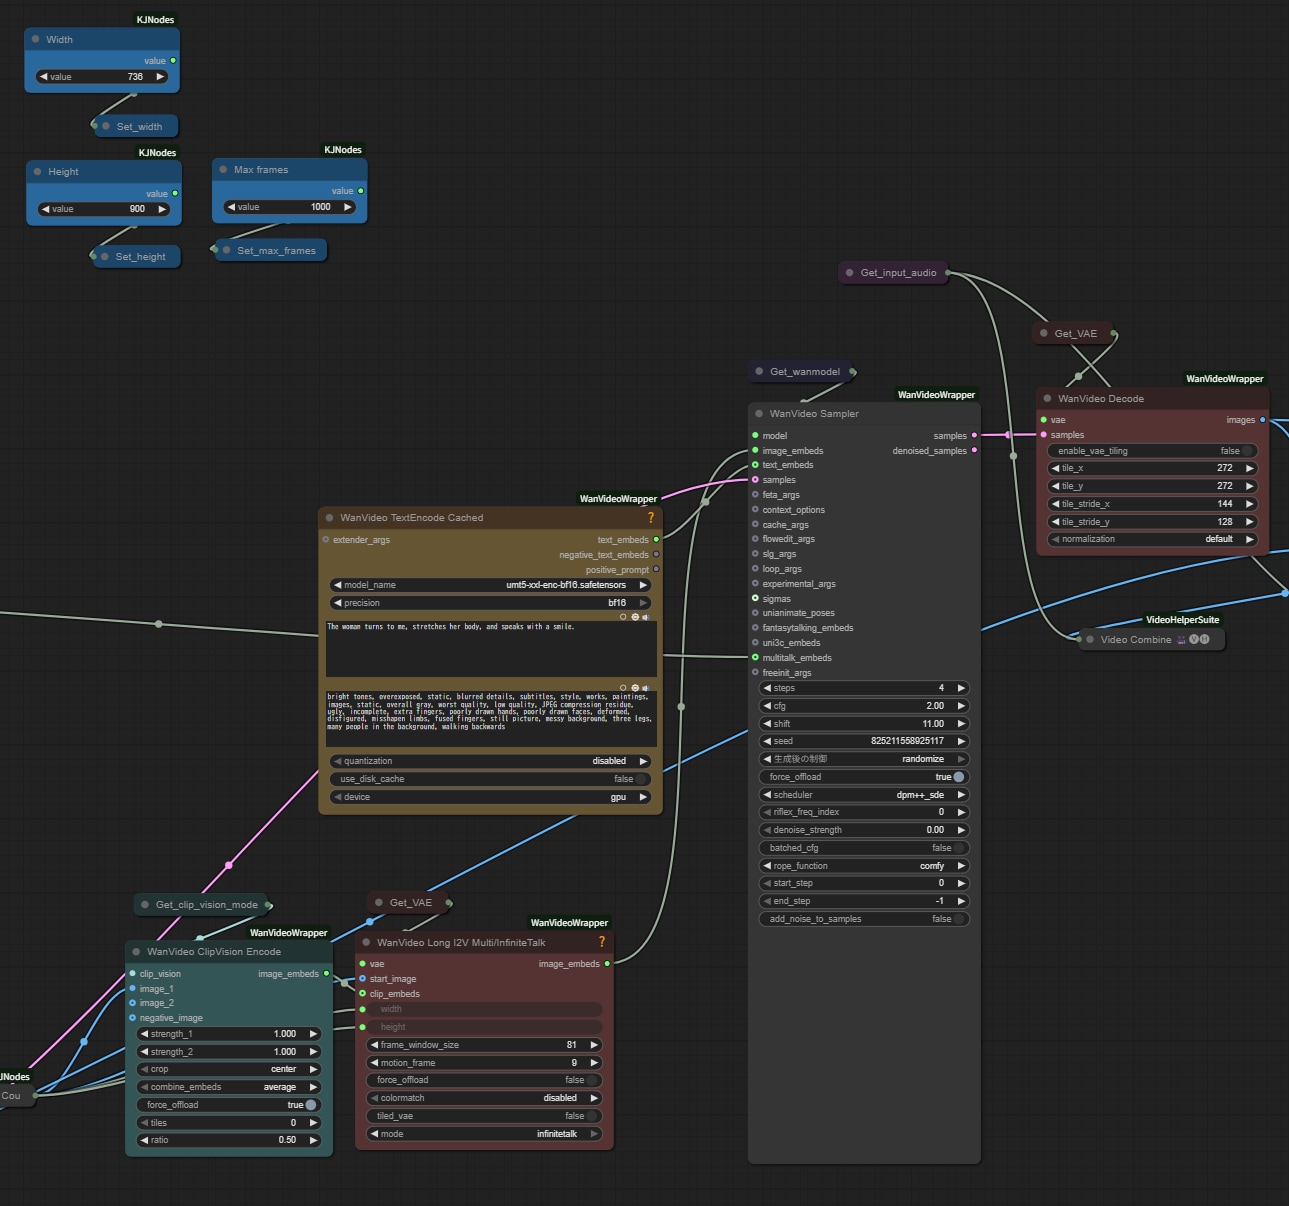The image size is (1289, 1206).
Task: Click the collapse dot on WanVideo Decode node
Action: point(1048,399)
